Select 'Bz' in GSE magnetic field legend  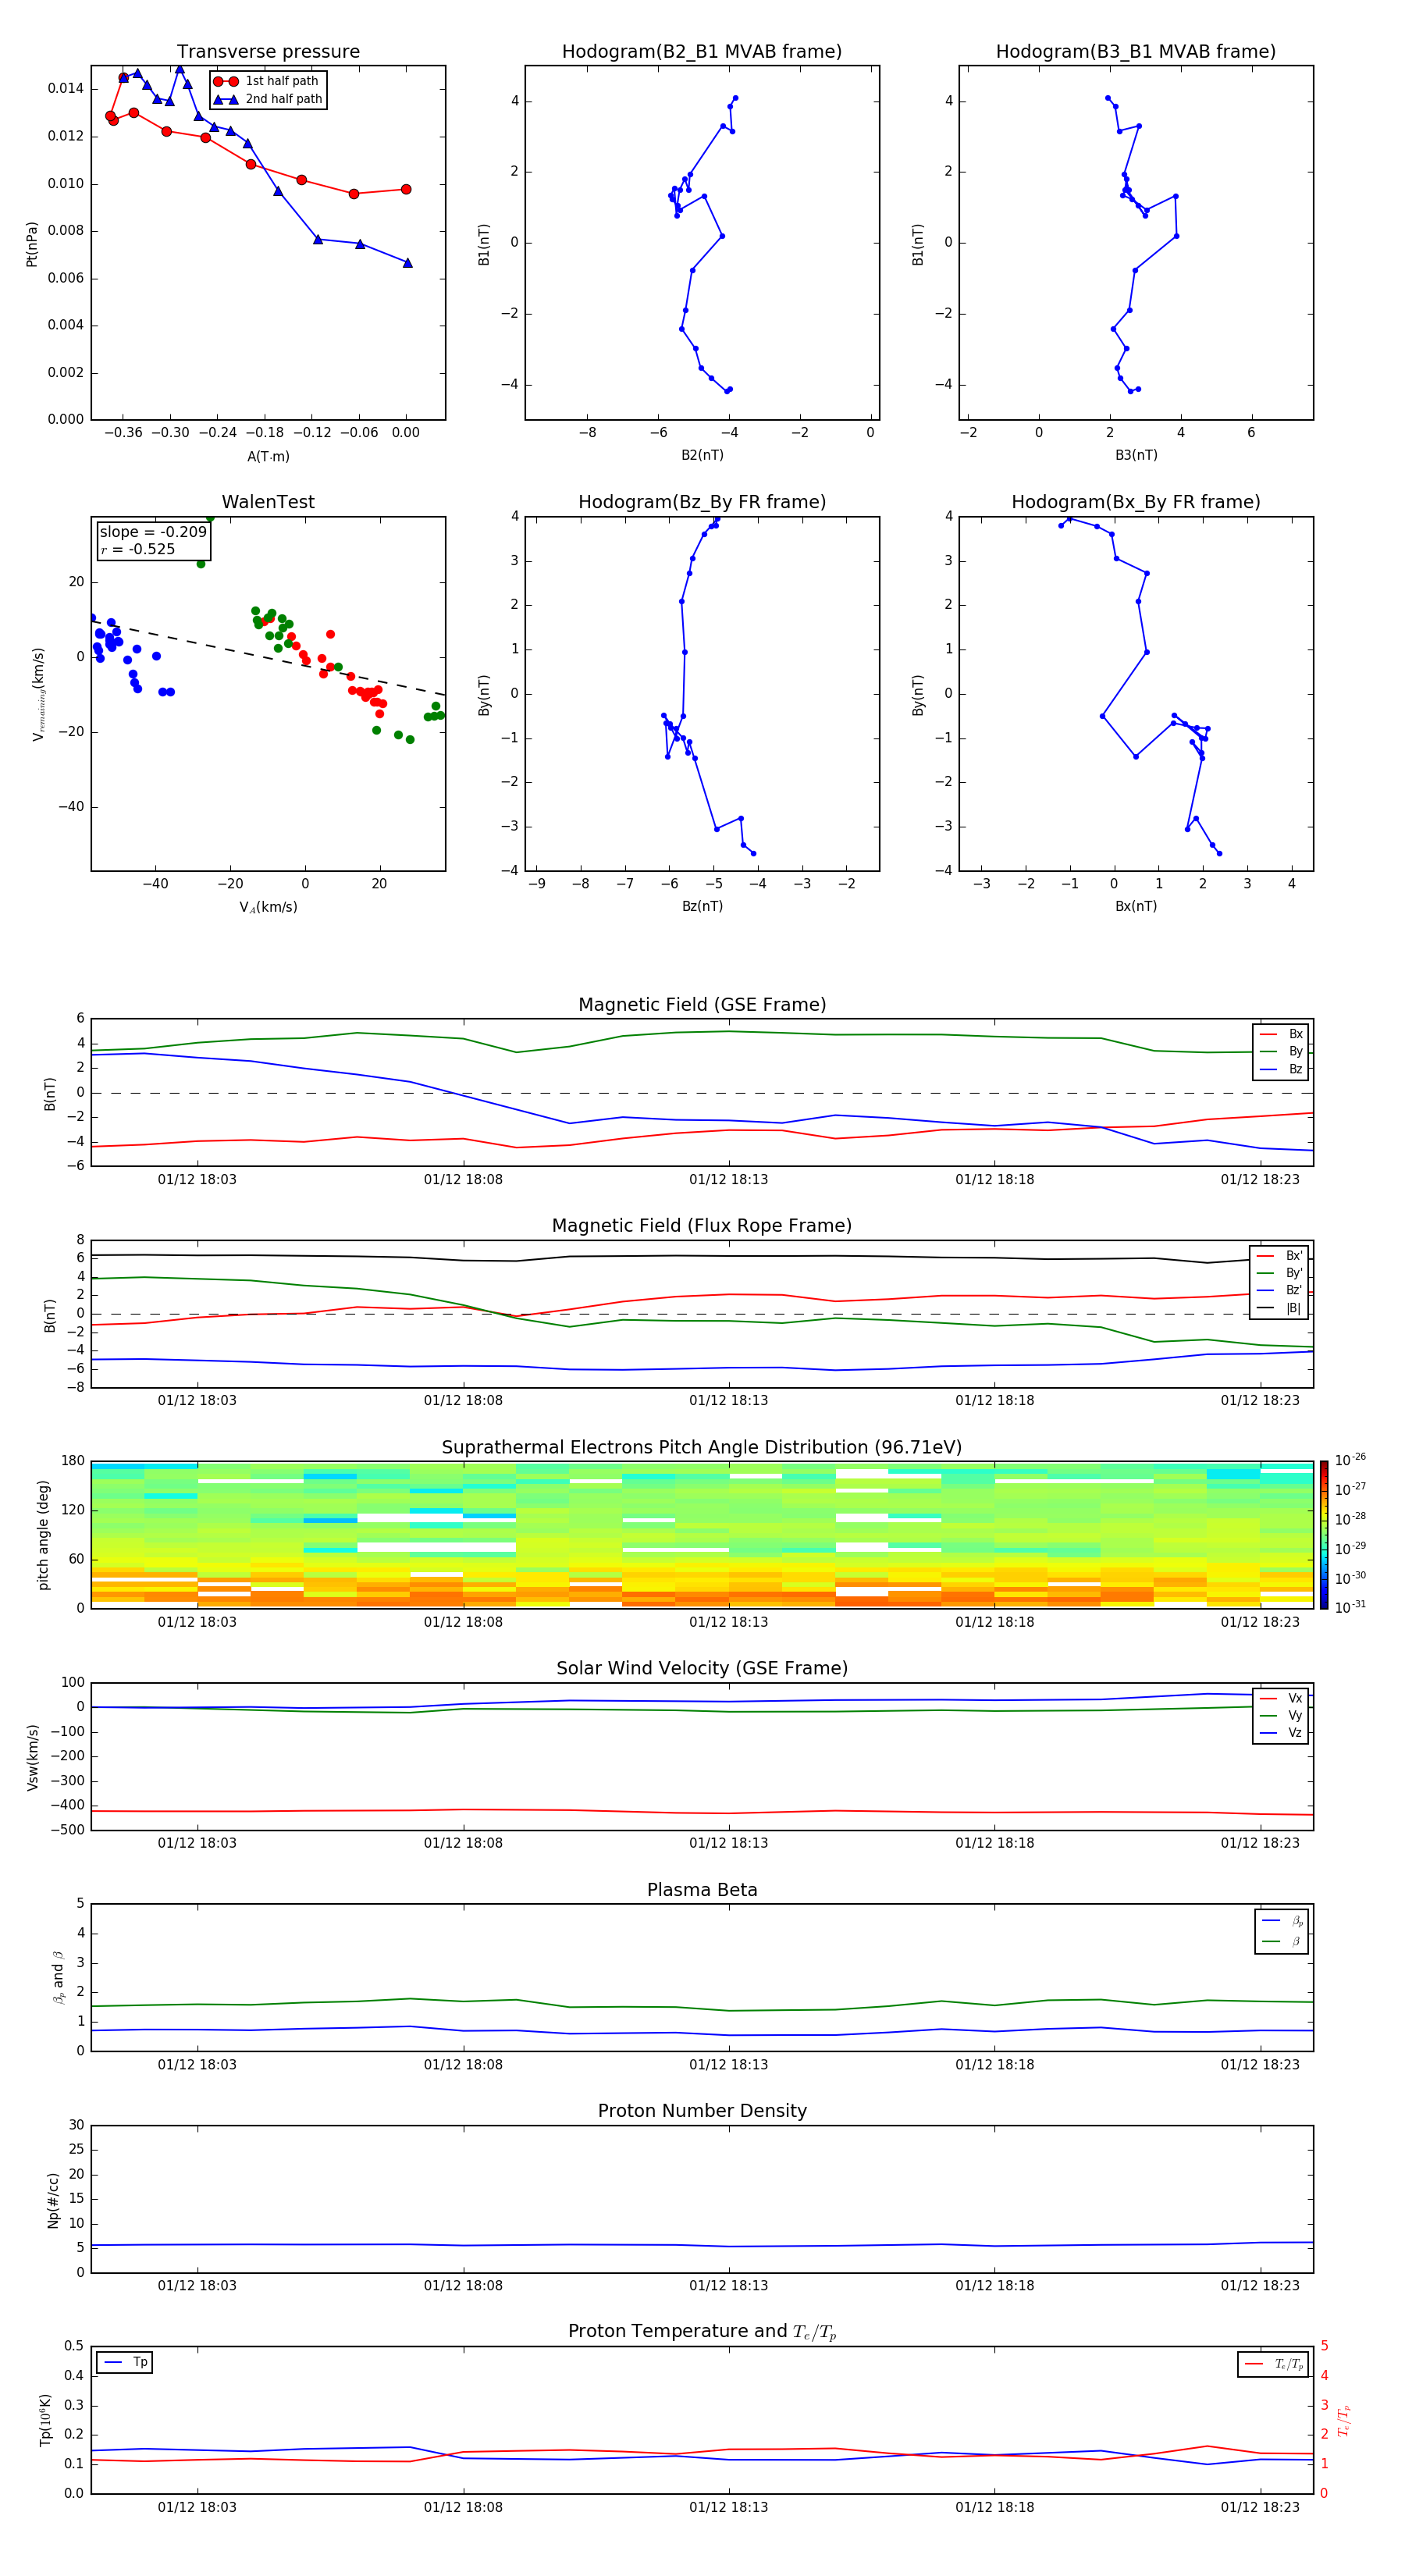coord(1281,1069)
